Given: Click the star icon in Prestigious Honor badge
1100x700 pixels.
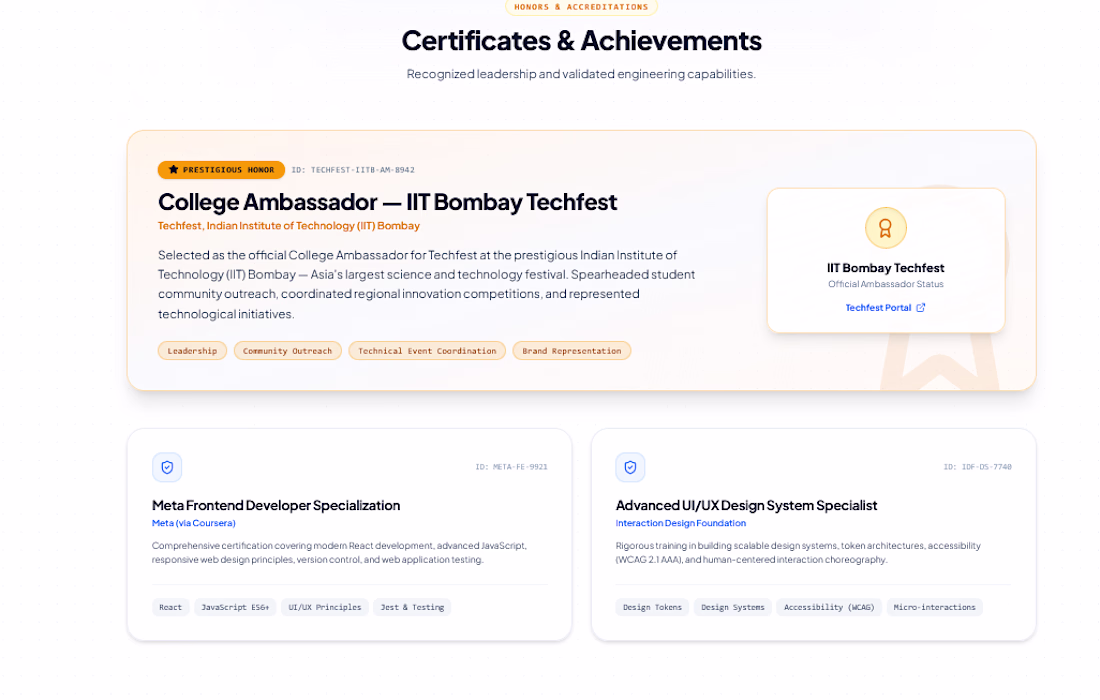Looking at the screenshot, I should (173, 170).
